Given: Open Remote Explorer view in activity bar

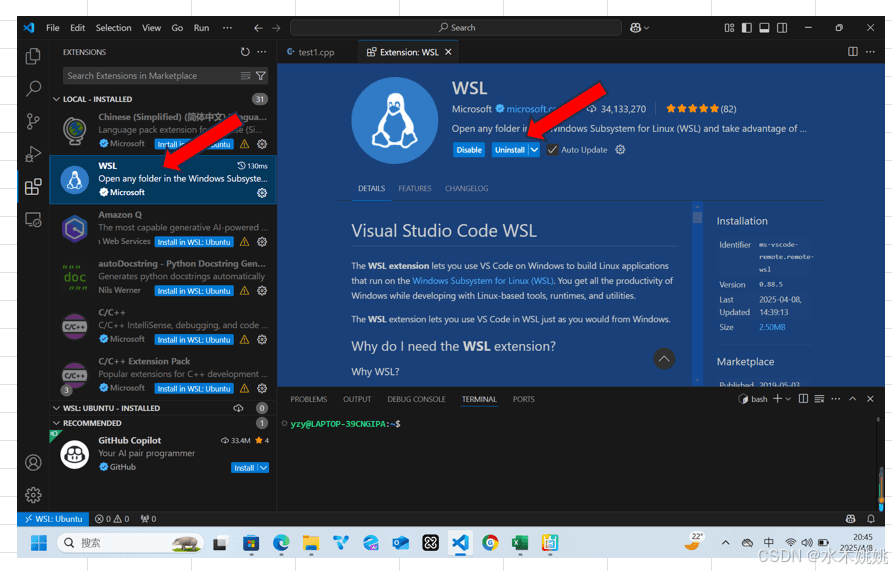Looking at the screenshot, I should click(x=33, y=220).
